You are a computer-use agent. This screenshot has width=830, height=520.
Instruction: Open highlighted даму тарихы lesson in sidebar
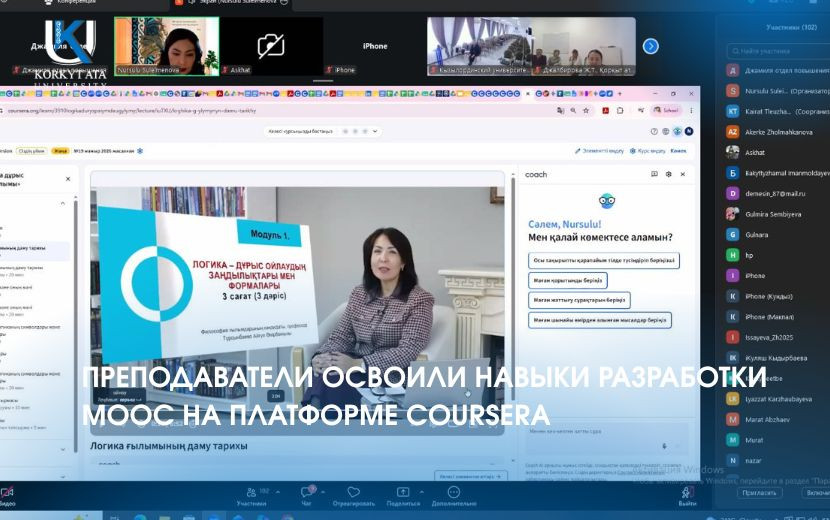(34, 250)
